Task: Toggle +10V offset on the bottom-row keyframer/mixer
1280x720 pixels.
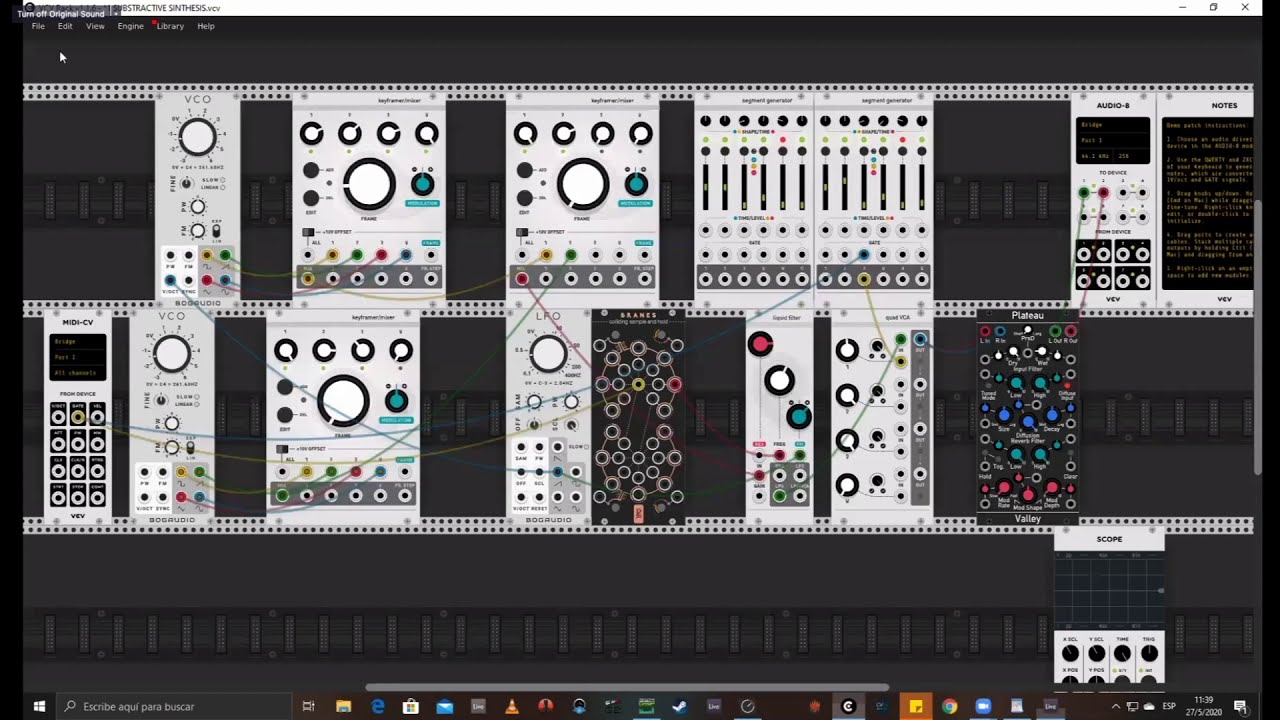Action: (283, 449)
